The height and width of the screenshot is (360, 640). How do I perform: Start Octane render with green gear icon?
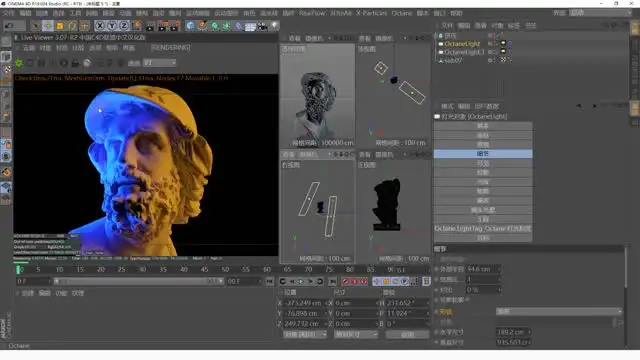[x=19, y=63]
